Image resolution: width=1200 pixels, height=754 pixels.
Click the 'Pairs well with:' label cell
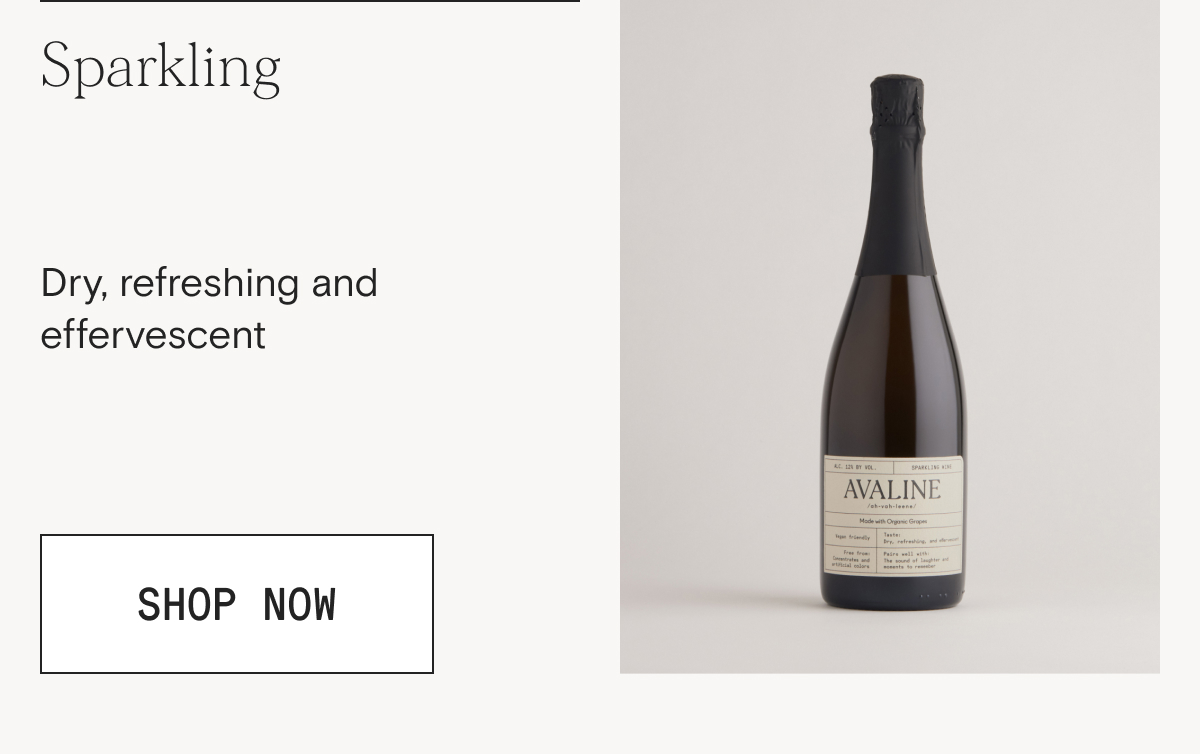920,560
